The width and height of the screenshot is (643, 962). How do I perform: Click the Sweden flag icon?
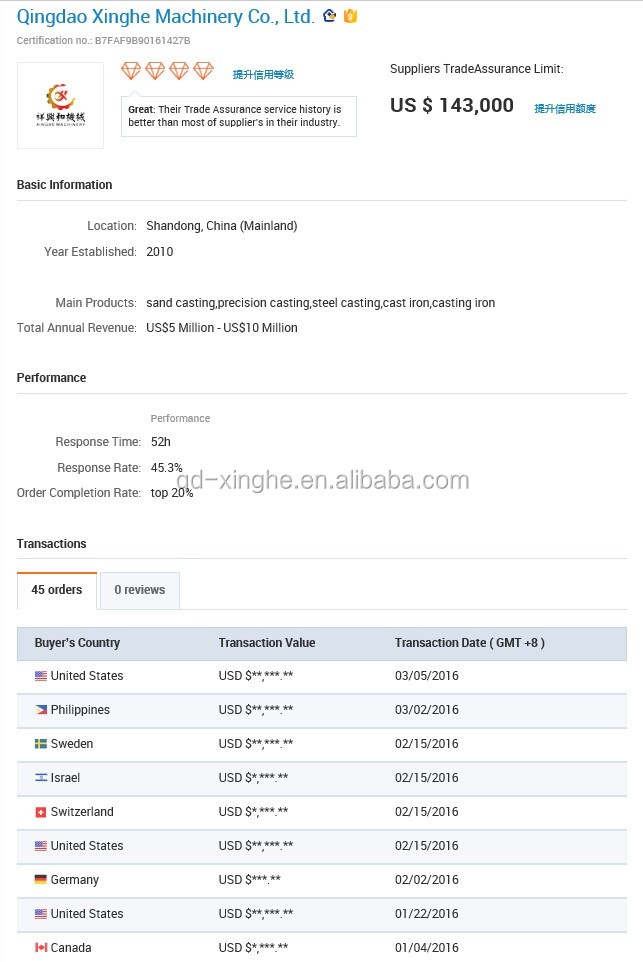41,744
